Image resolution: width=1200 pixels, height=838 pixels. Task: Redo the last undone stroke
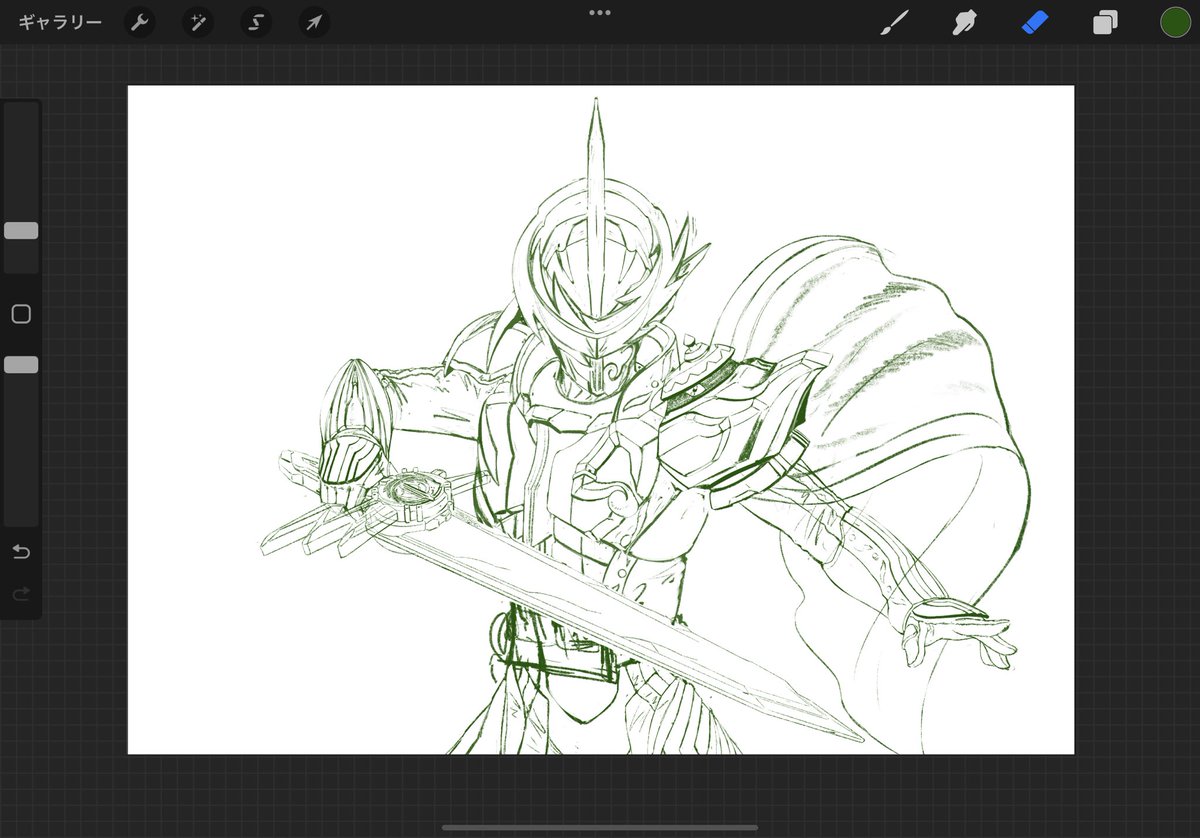[21, 594]
